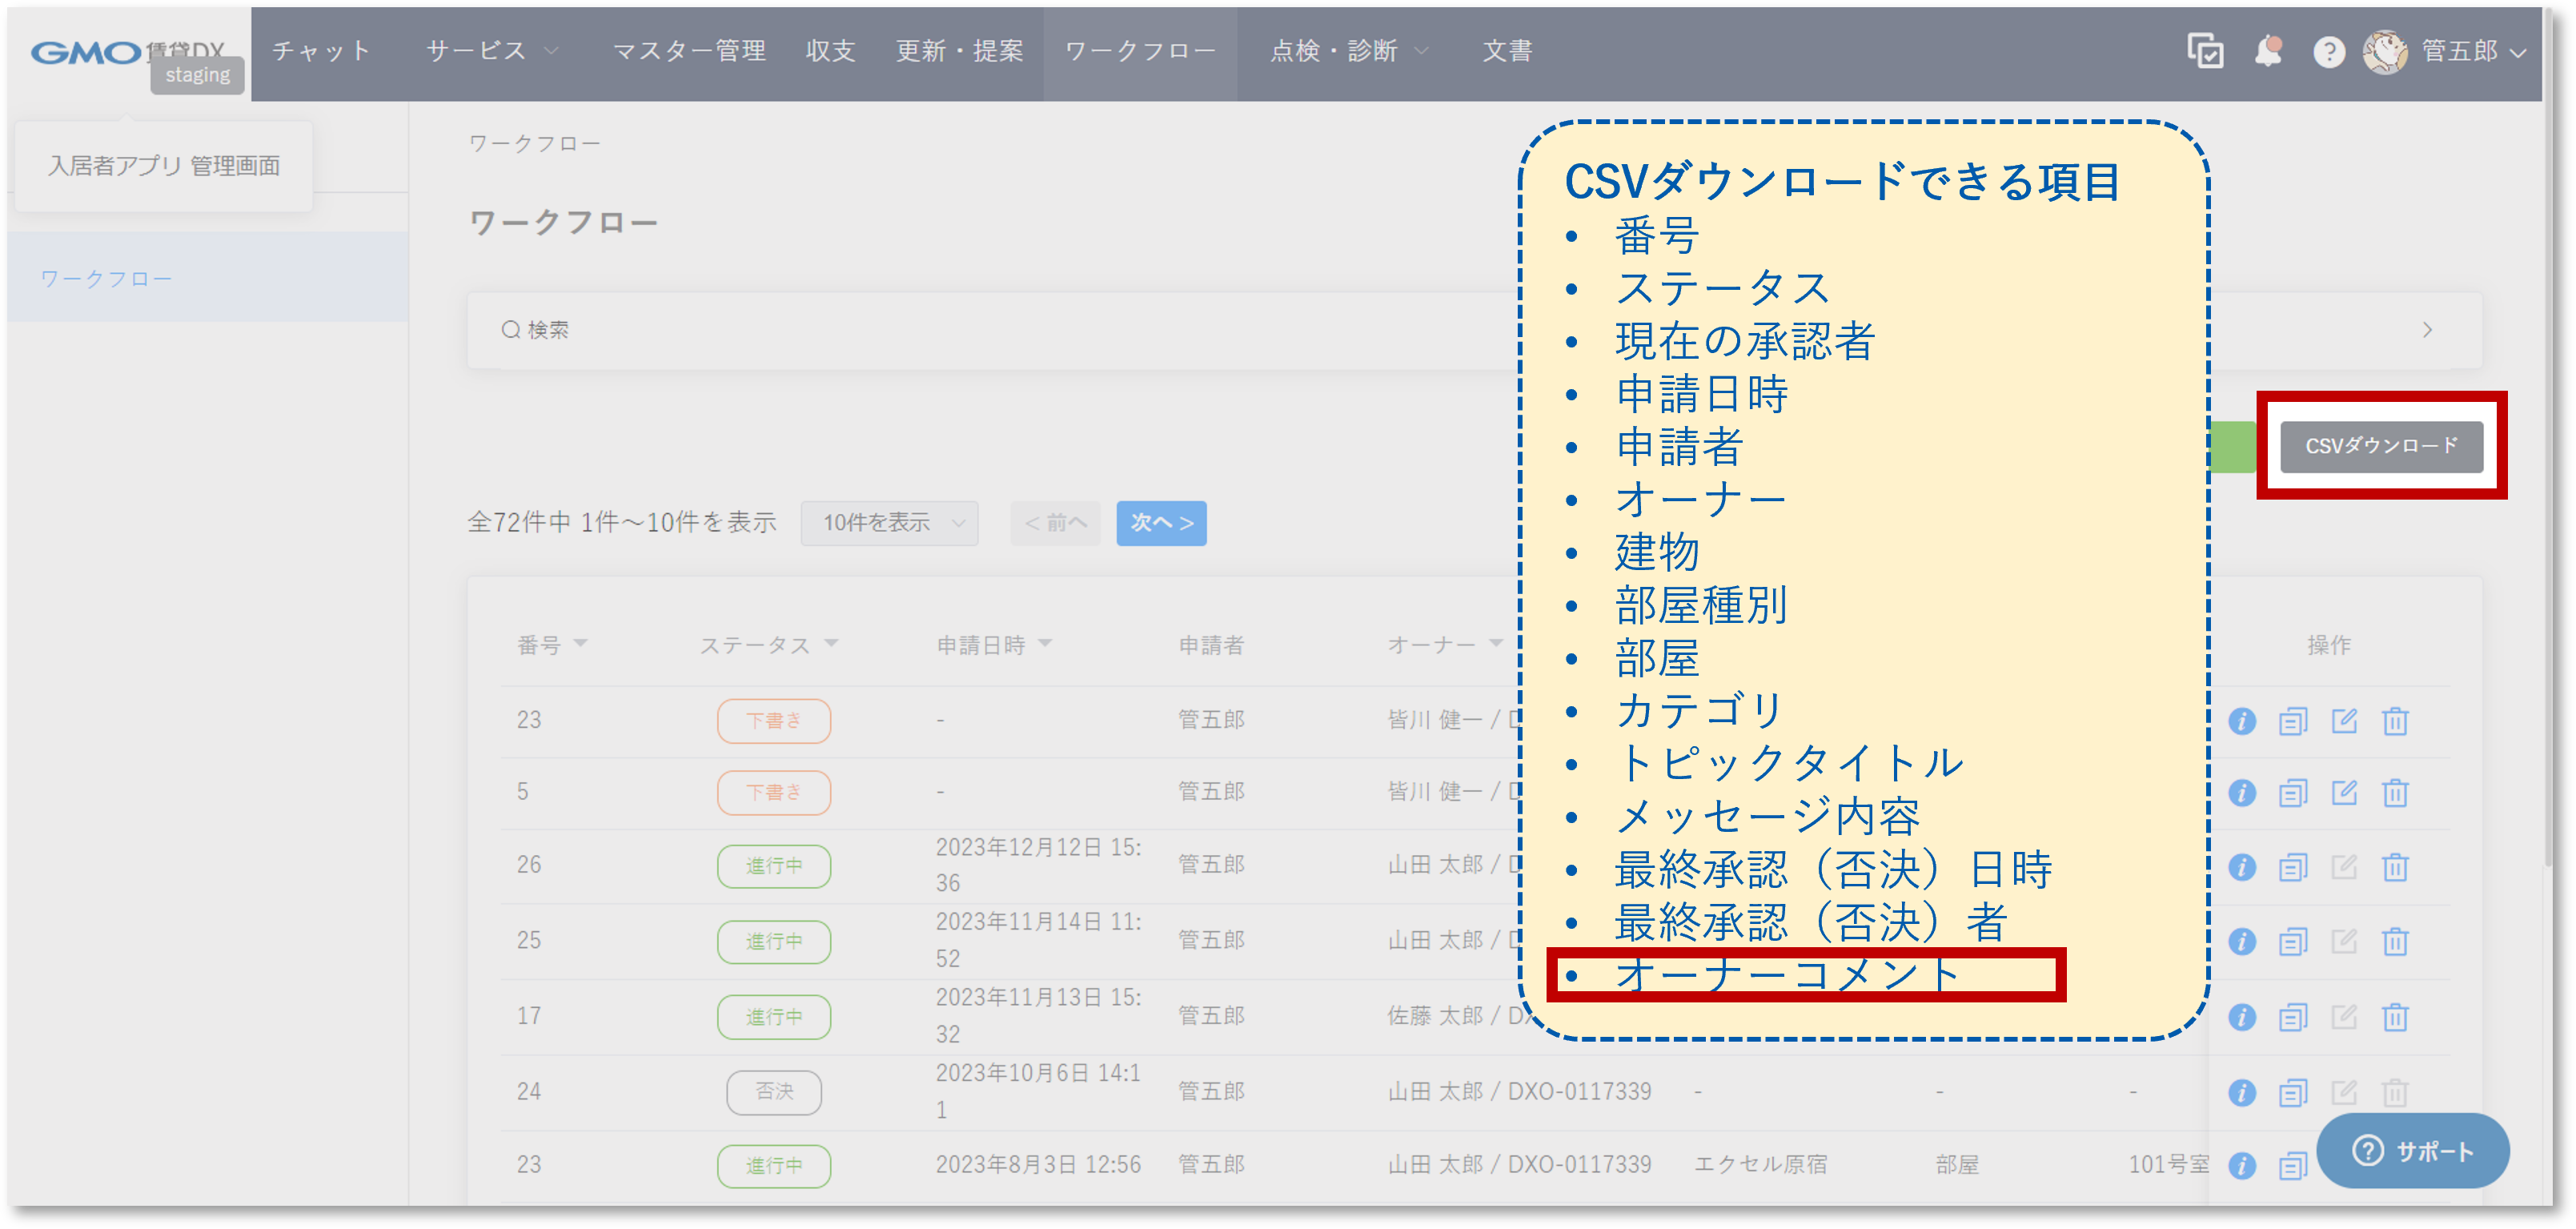
Task: Open the 文書 menu item
Action: (x=1506, y=52)
